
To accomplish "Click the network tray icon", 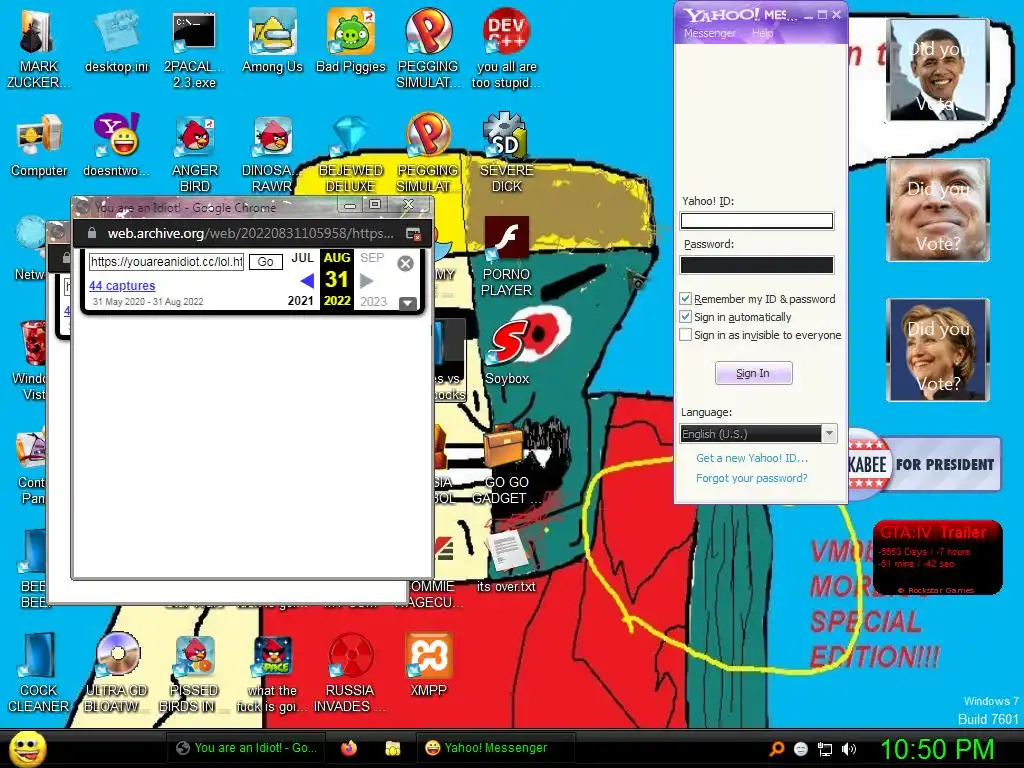I will click(x=825, y=749).
